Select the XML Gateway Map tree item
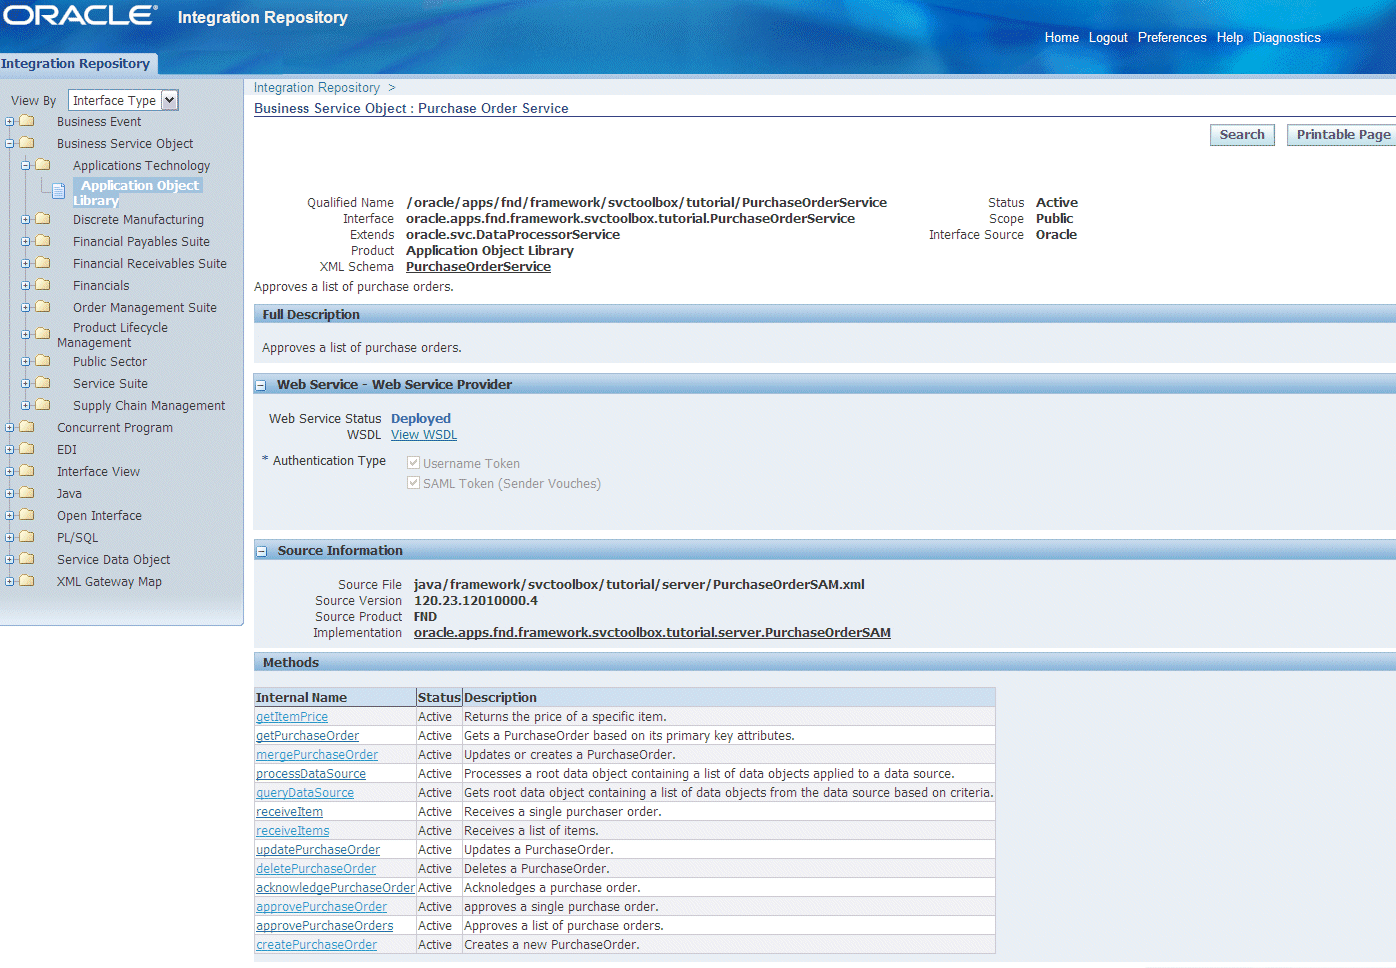1396x968 pixels. (109, 582)
